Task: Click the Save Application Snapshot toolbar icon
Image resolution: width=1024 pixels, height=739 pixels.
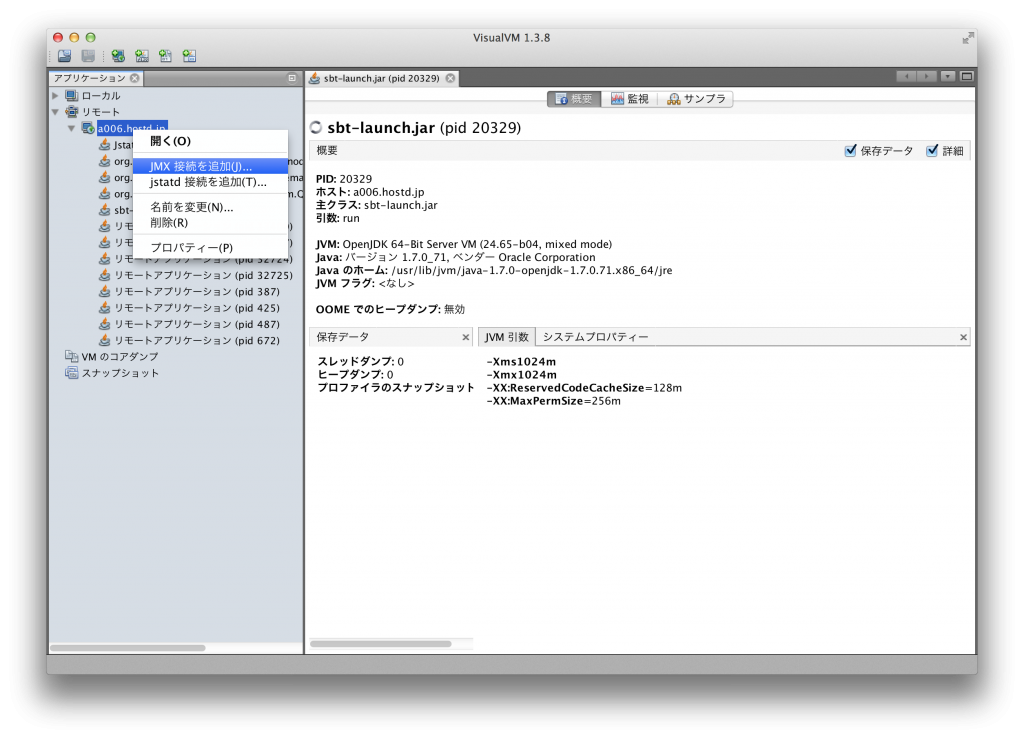Action: [89, 55]
